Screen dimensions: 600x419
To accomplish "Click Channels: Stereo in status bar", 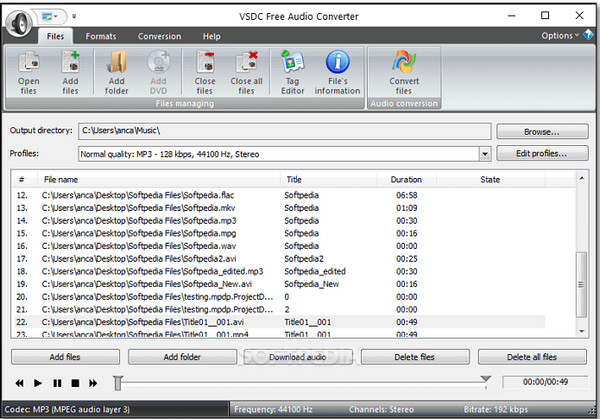I will click(381, 409).
